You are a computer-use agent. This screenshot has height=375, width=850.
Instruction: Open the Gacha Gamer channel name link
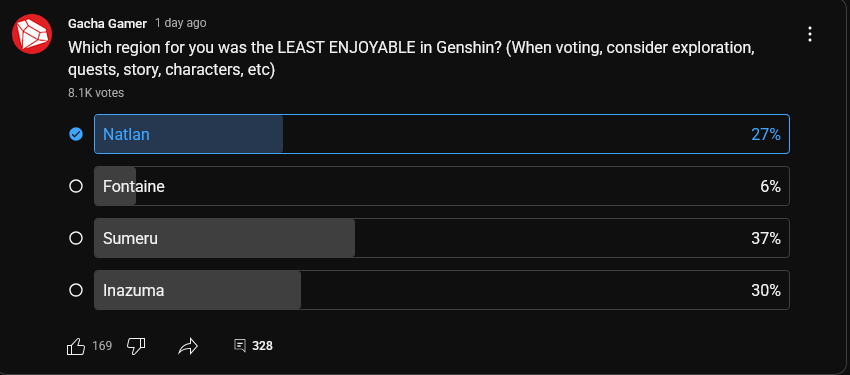tap(107, 23)
